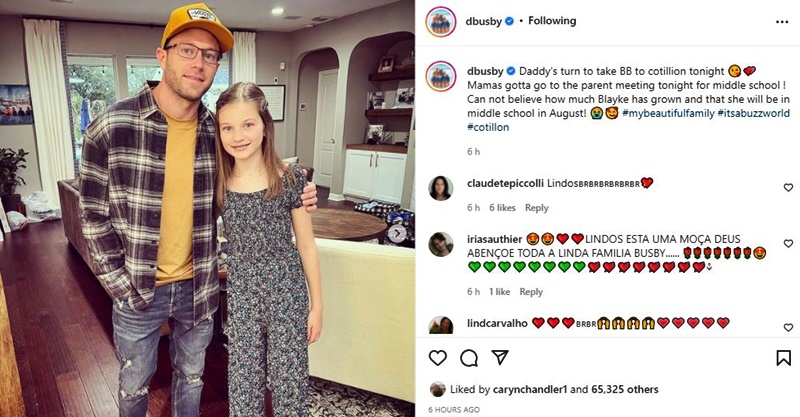Go to the next photo using the carousel arrow
This screenshot has width=800, height=417.
coord(397,233)
